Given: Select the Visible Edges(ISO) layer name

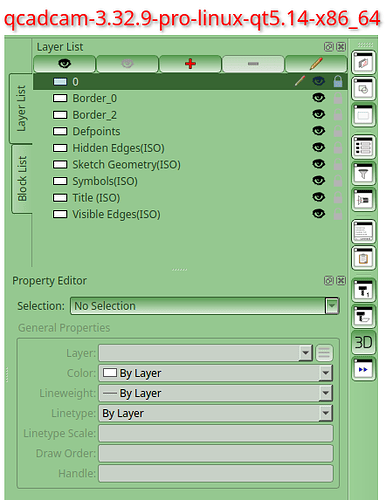Looking at the screenshot, I should (116, 214).
